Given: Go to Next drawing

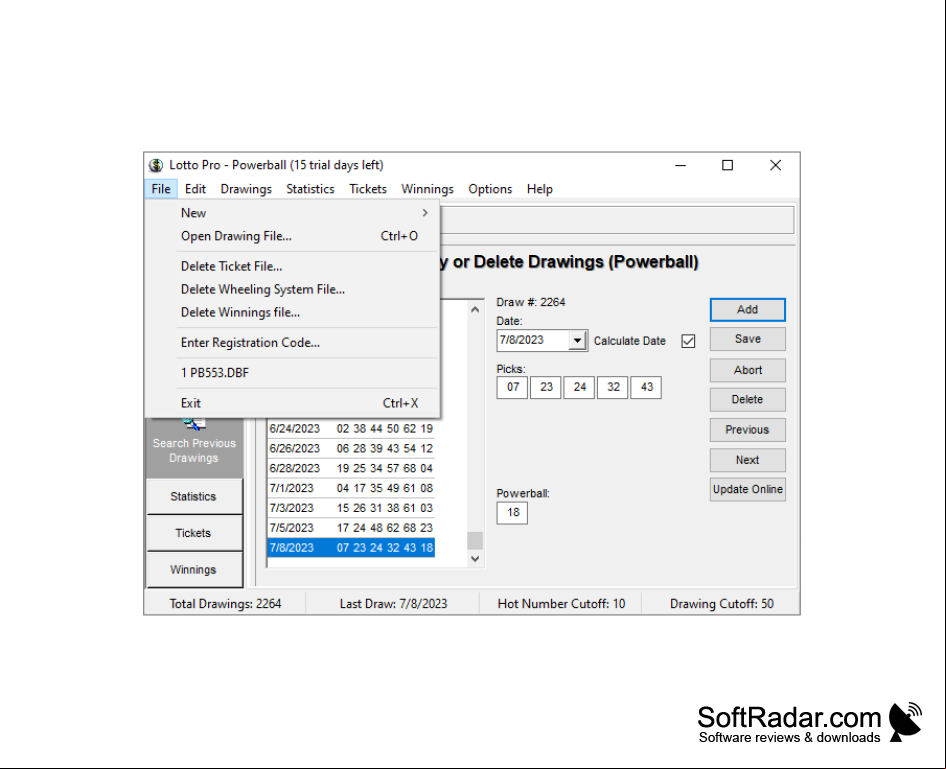Looking at the screenshot, I should point(748,460).
